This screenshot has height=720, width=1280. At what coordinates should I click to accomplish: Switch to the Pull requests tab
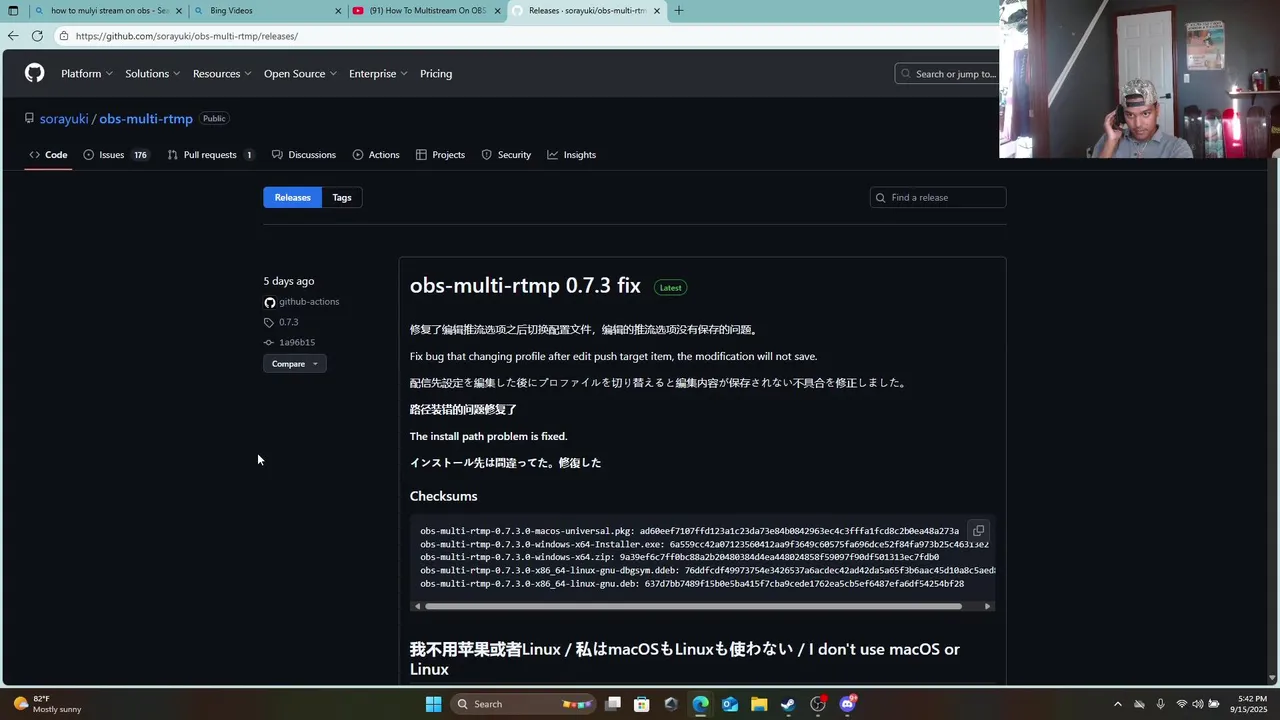pos(211,155)
